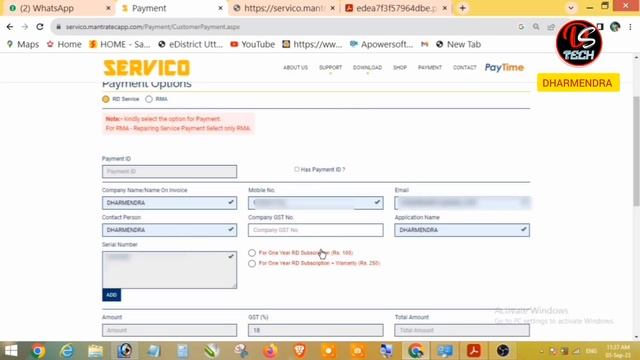
Task: Open the New Tab bookmark
Action: [458, 44]
